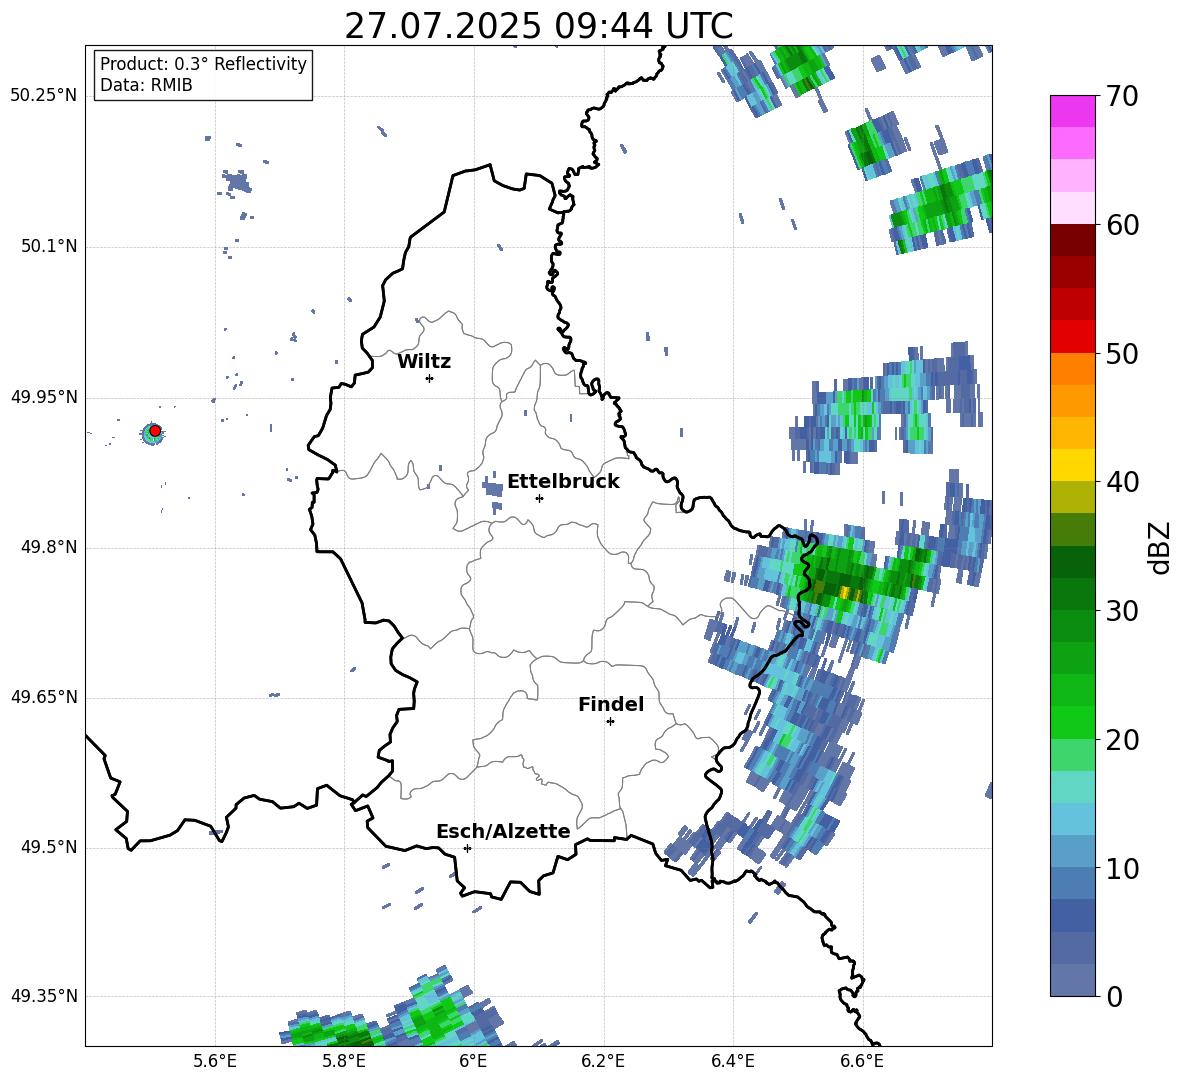Viewport: 1184px width, 1081px height.
Task: Click the Findel city label
Action: click(611, 704)
